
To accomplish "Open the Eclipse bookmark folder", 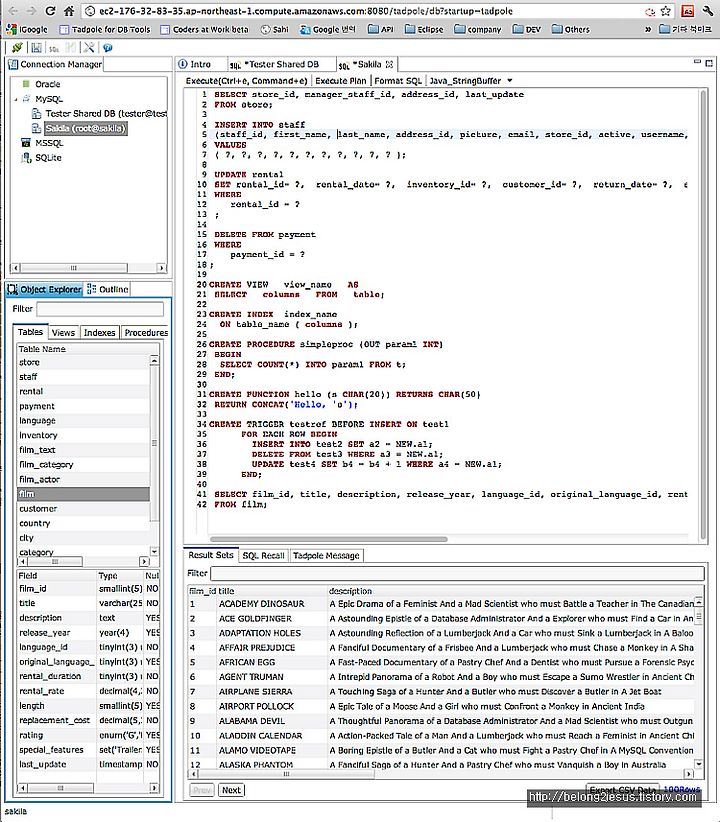I will tap(424, 29).
